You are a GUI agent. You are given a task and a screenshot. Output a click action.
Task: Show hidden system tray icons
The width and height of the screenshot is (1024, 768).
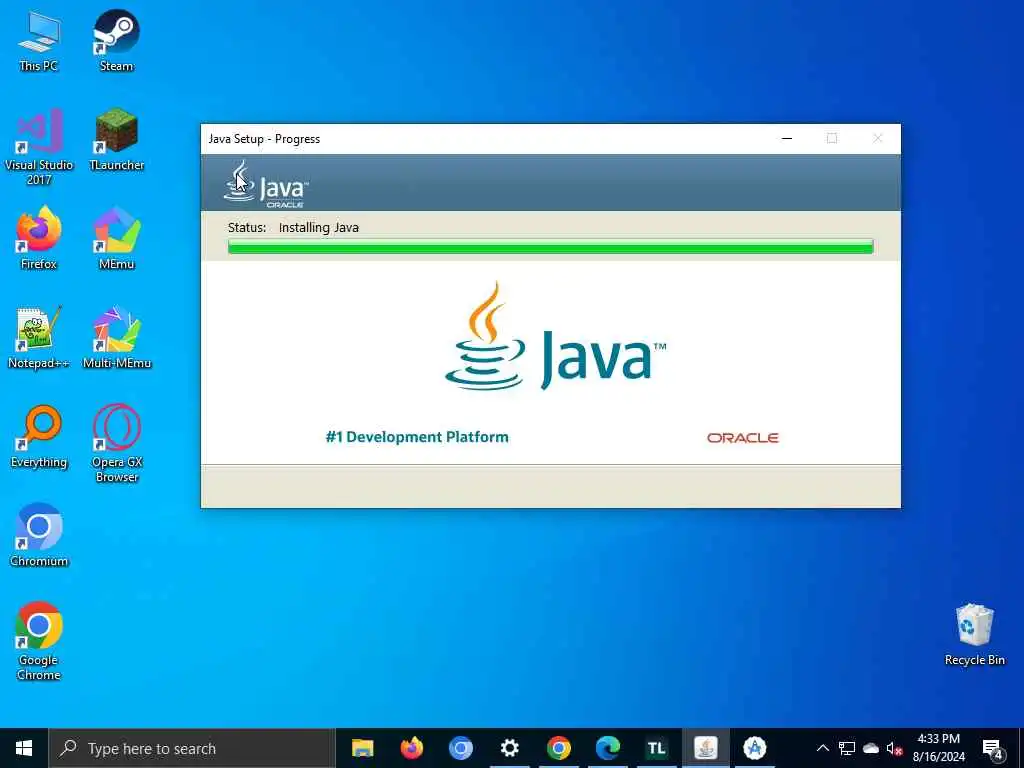(823, 748)
